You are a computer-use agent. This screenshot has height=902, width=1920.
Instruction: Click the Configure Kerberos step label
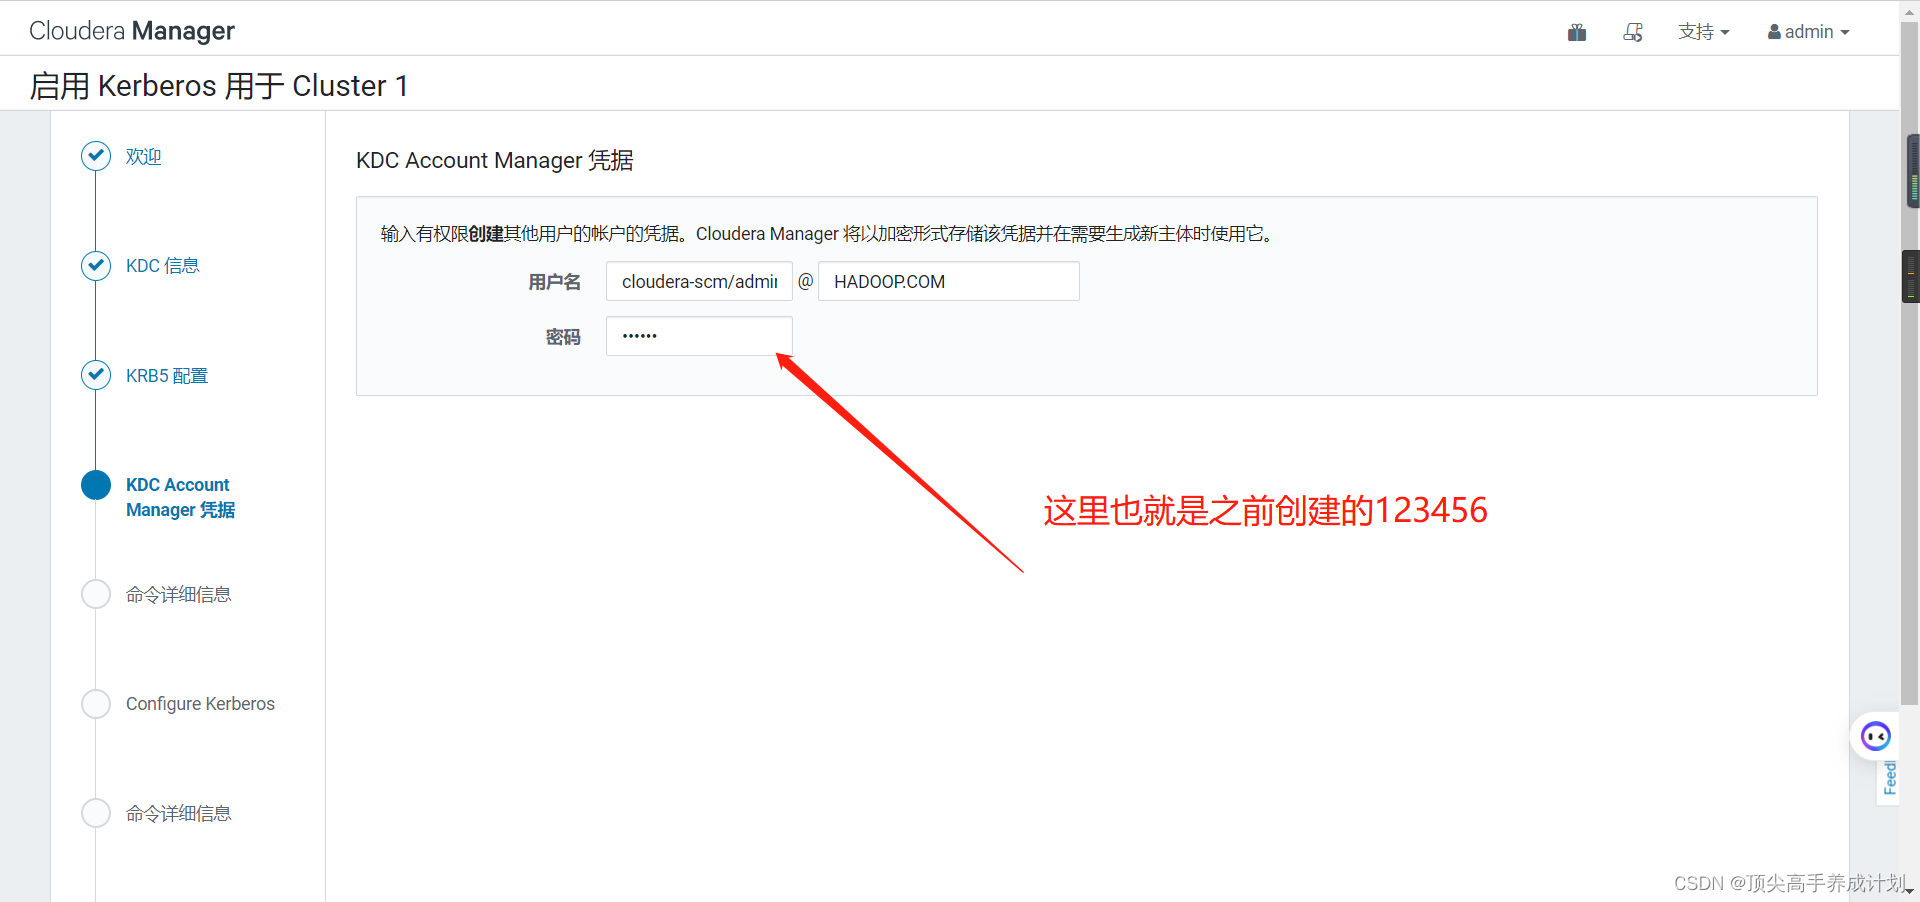[200, 704]
